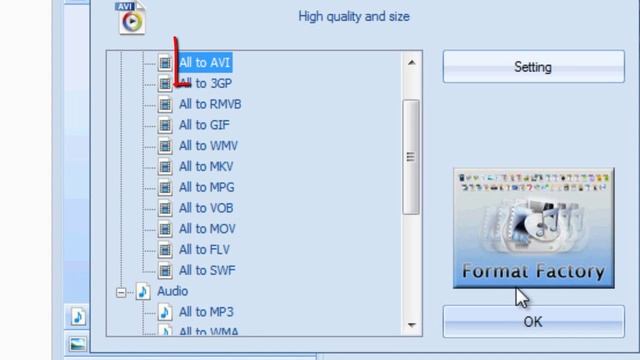Choose All to WMV format

click(208, 146)
